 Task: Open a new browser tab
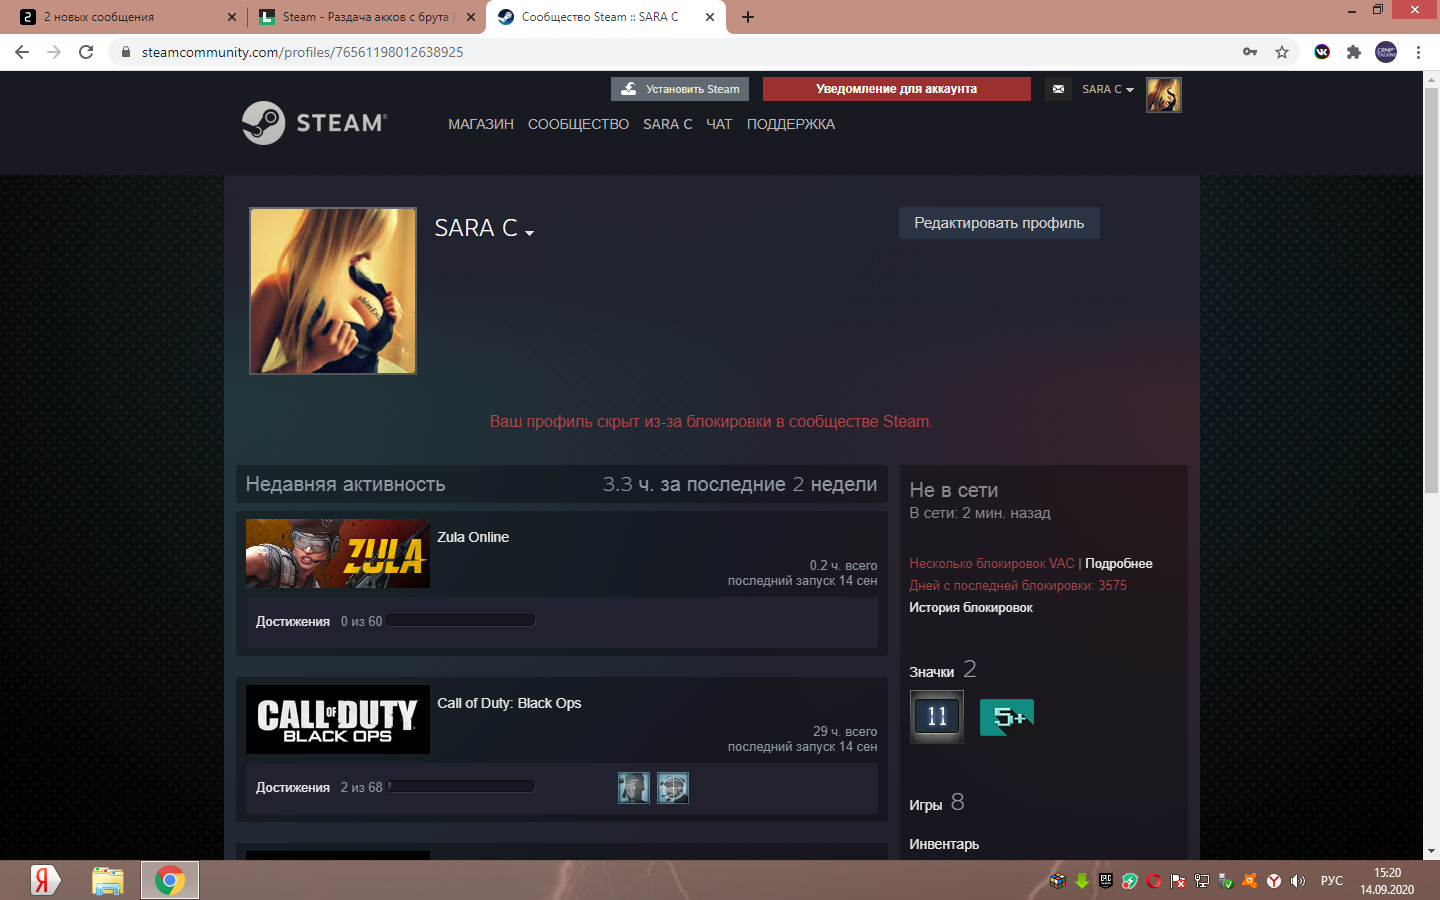point(748,17)
